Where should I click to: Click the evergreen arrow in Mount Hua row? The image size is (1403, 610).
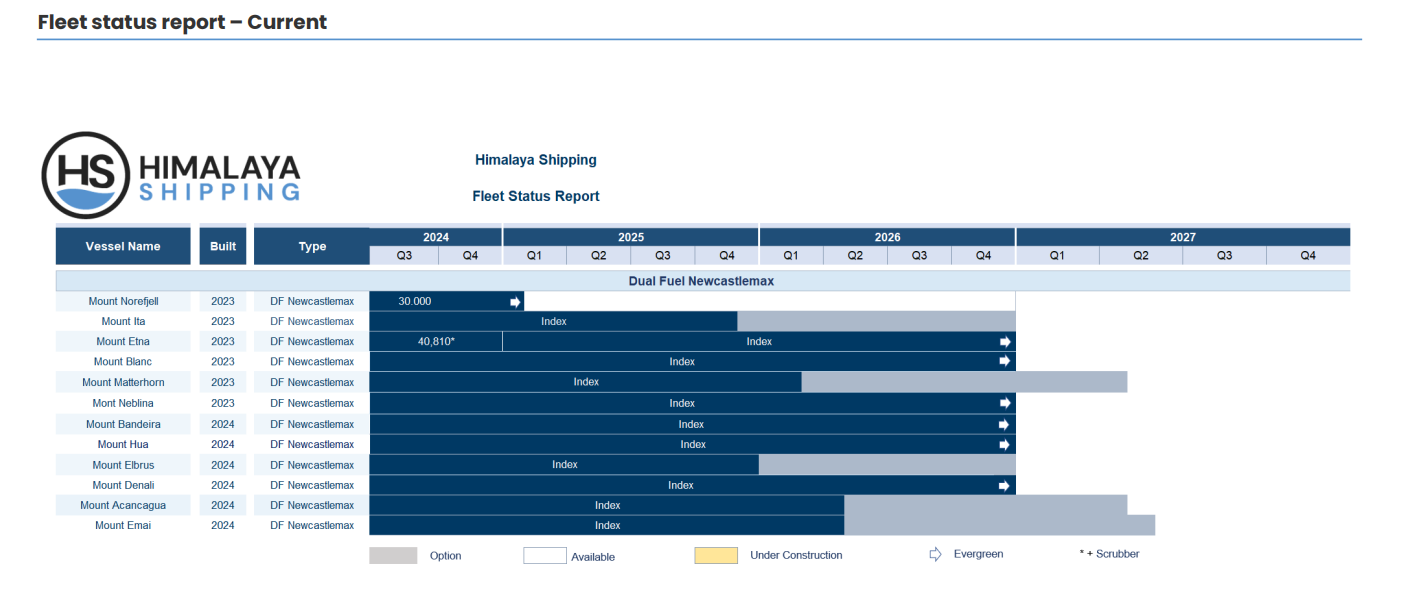[x=1004, y=444]
